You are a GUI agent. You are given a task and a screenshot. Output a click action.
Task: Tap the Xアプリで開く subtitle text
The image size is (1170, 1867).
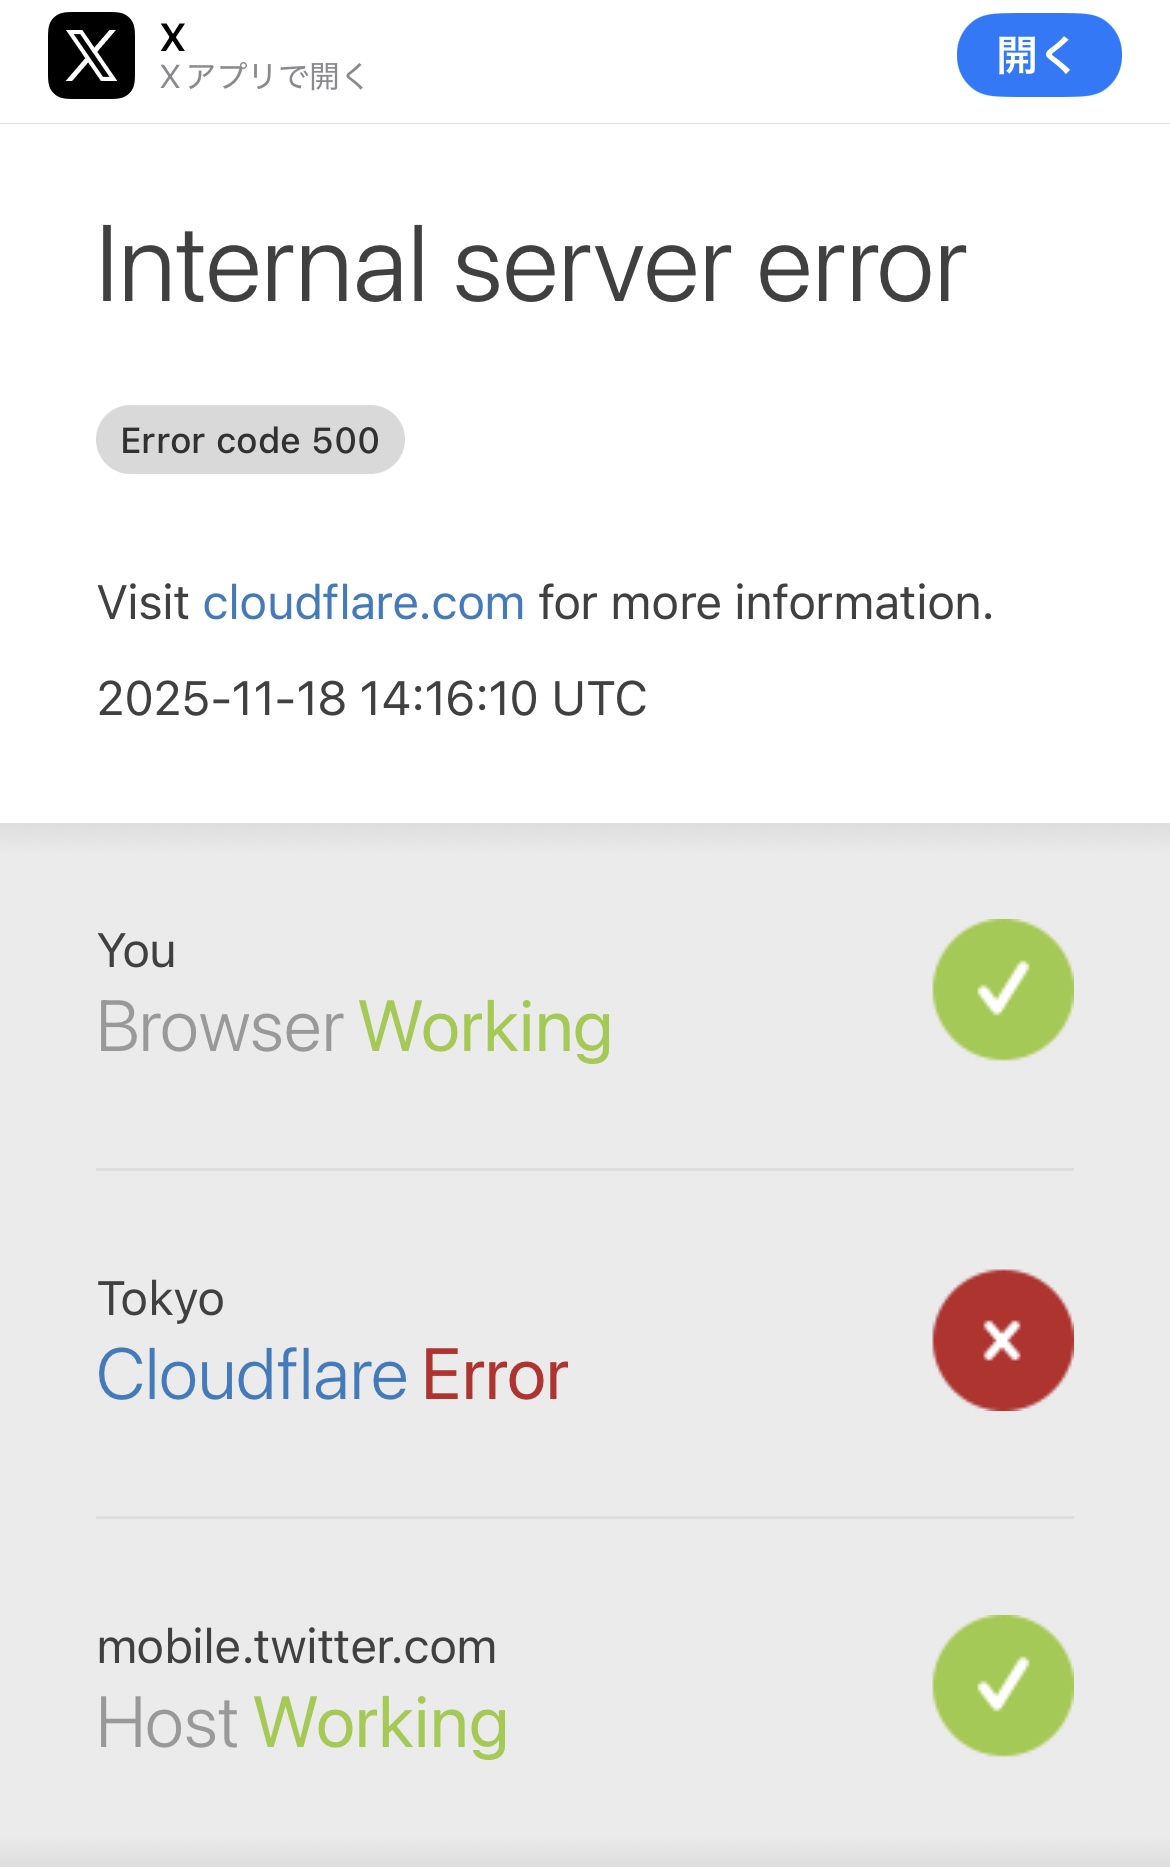[263, 76]
